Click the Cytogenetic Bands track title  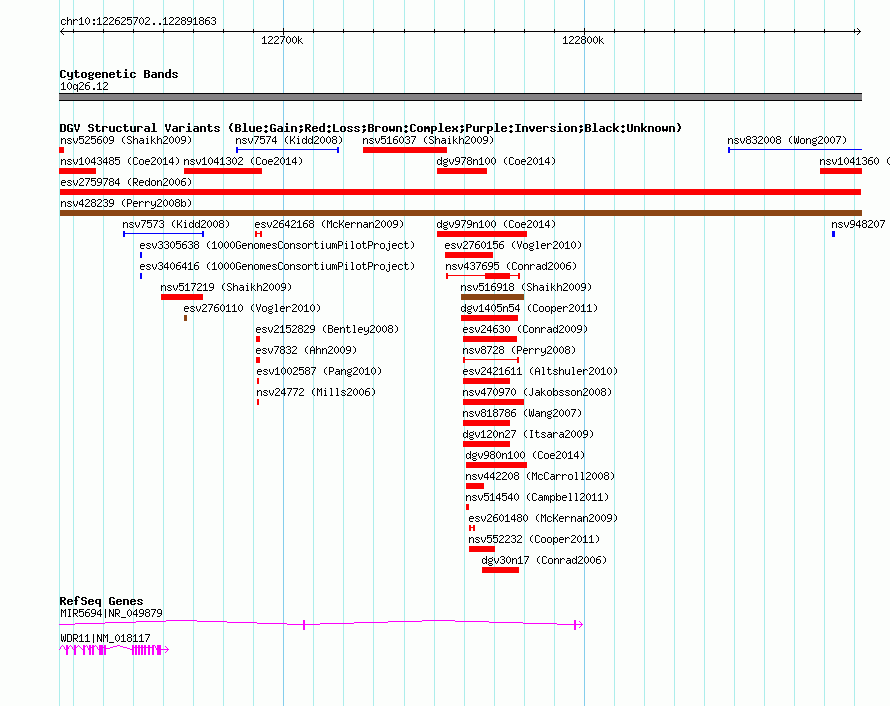119,74
